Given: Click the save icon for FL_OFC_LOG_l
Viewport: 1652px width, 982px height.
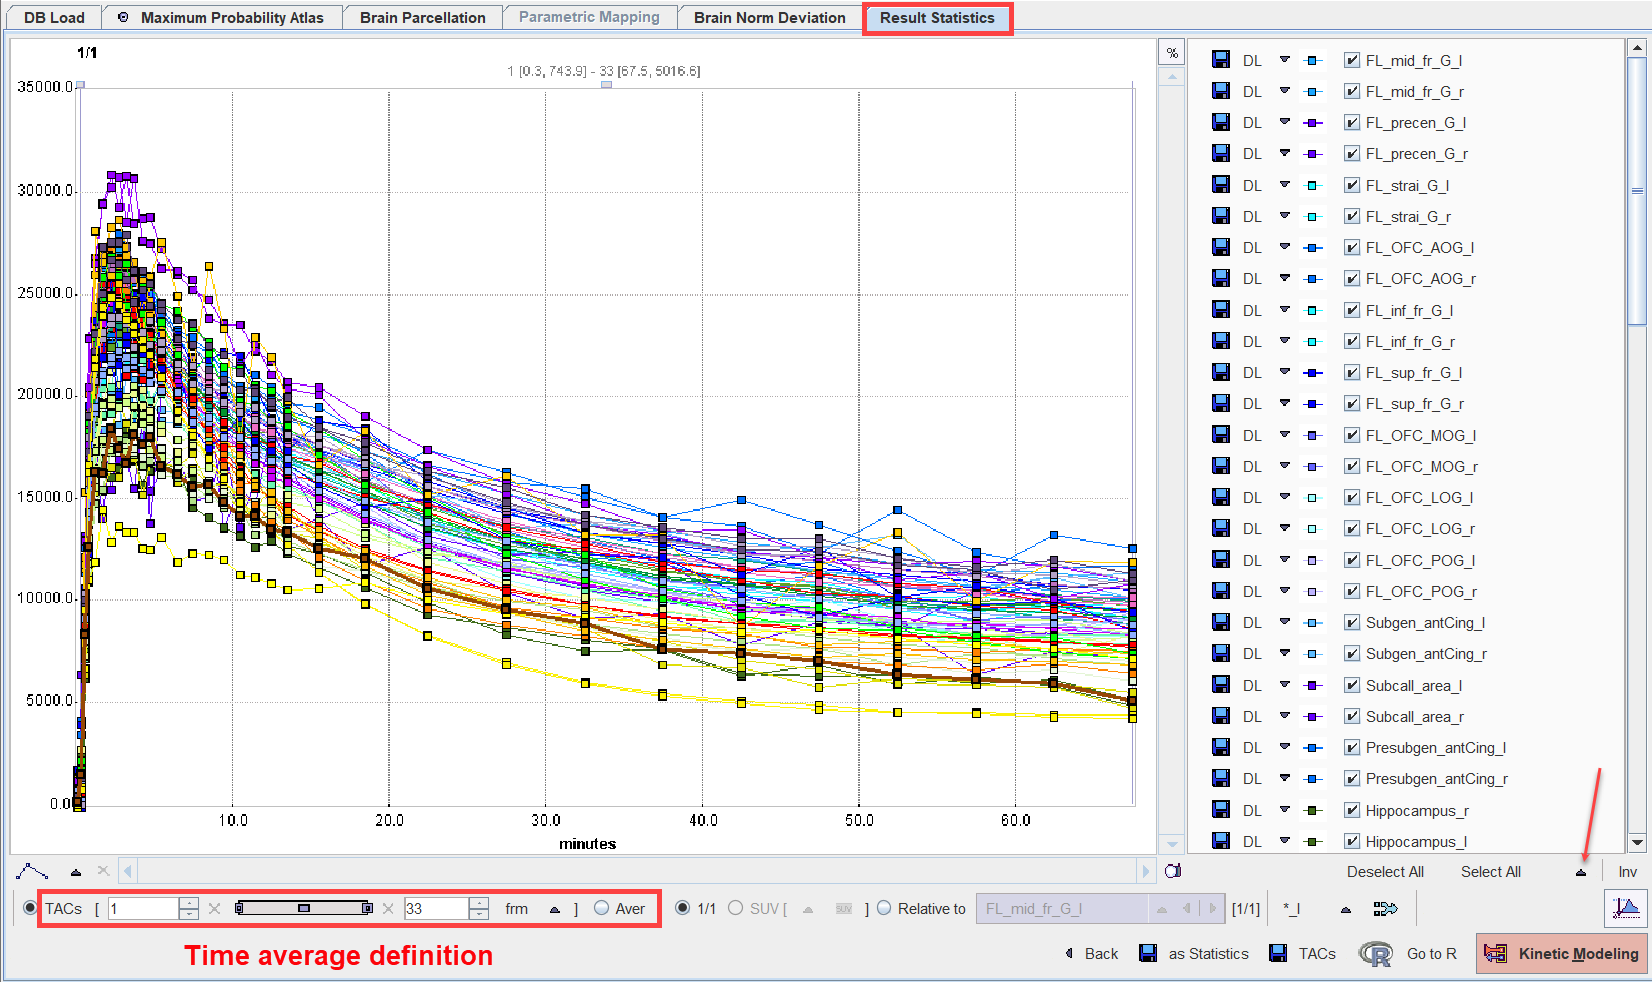Looking at the screenshot, I should [x=1220, y=497].
